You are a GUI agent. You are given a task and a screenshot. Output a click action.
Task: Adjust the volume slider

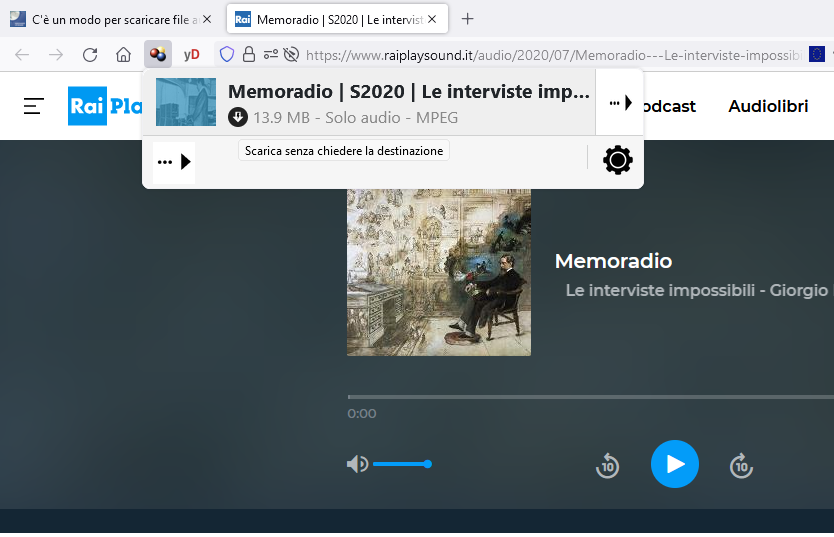[402, 464]
